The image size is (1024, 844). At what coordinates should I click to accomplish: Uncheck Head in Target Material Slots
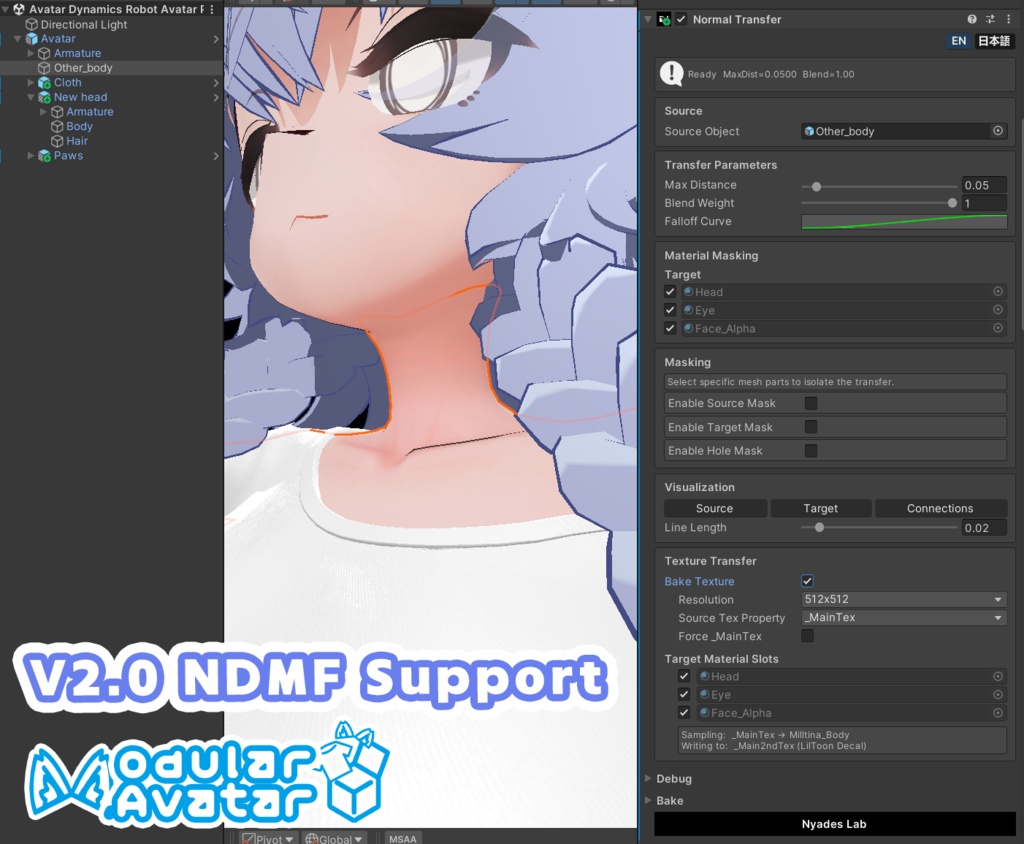(684, 676)
